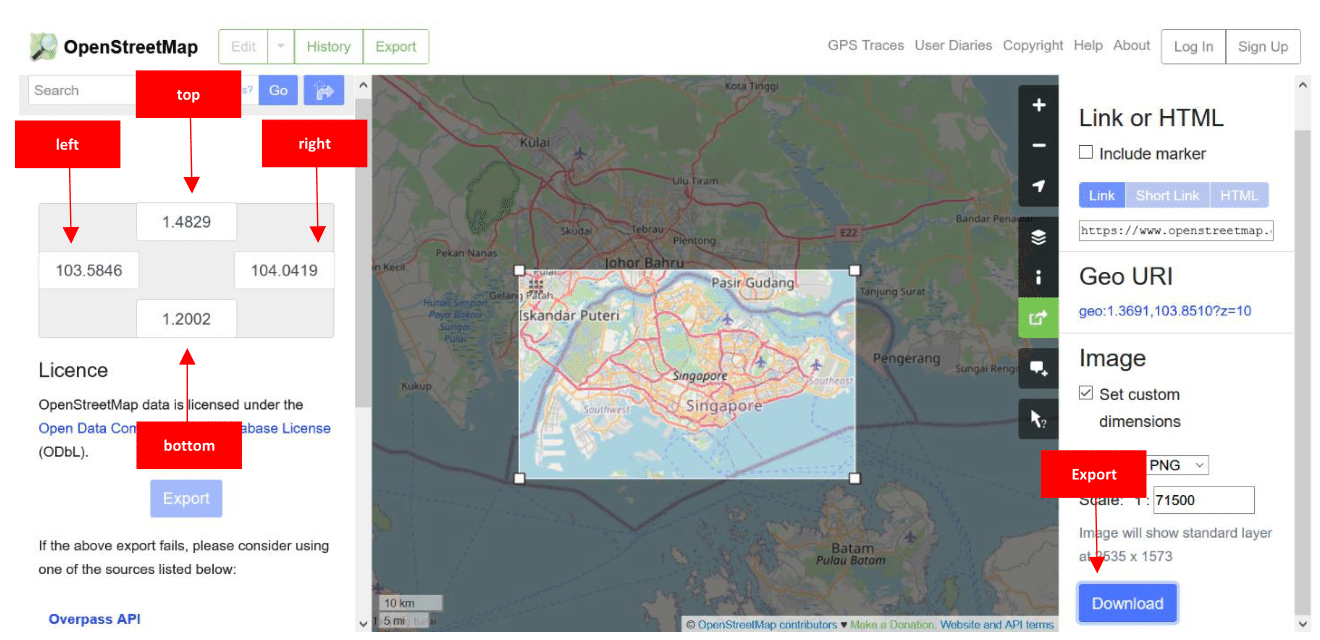Open the PNG format dropdown
This screenshot has width=1320, height=640.
1177,465
